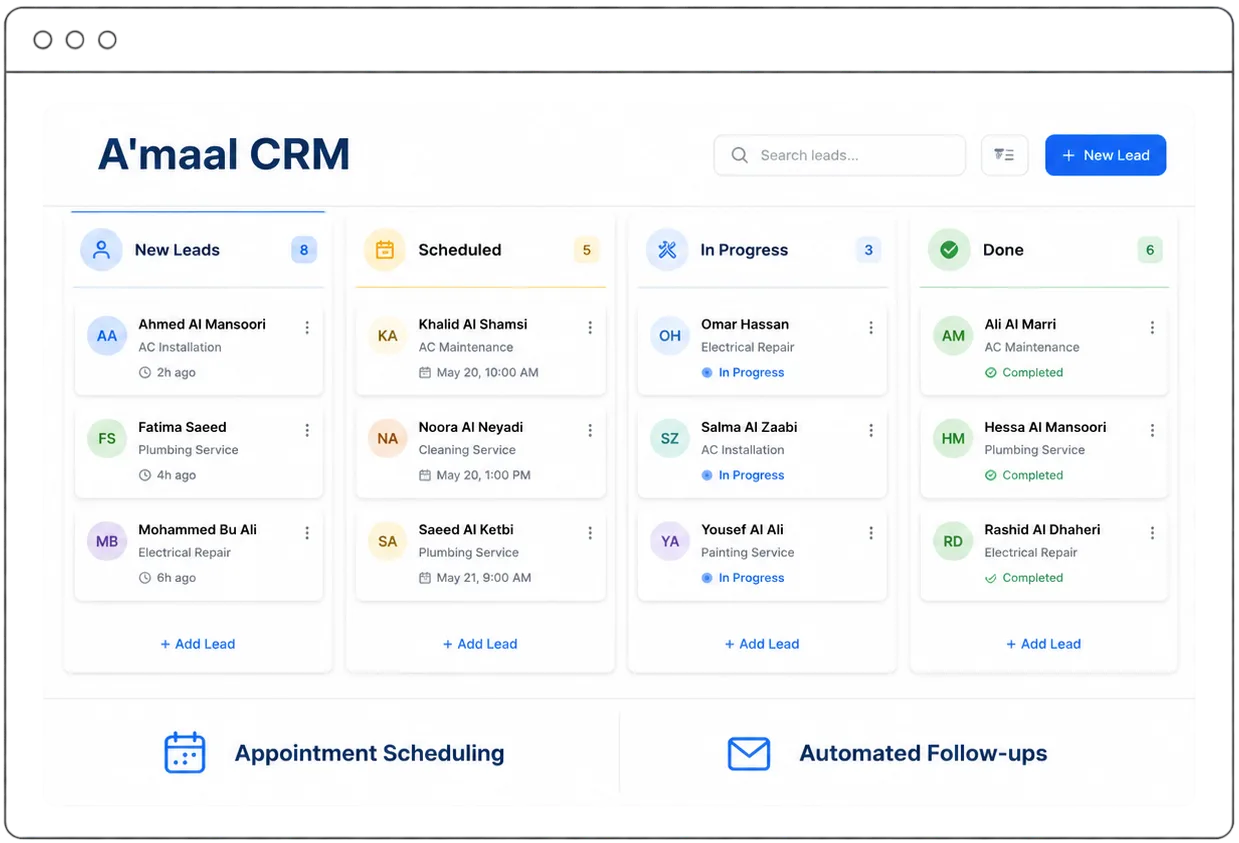Open Appointment Scheduling feature label
The width and height of the screenshot is (1239, 843).
369,753
